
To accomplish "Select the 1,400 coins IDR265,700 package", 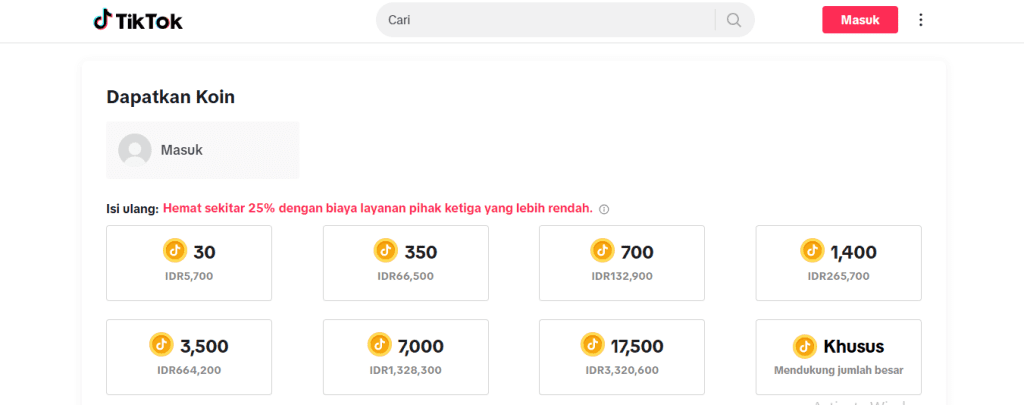I will [838, 262].
